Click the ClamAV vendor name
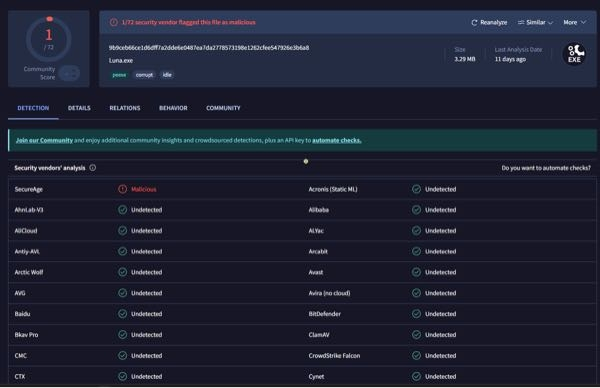The image size is (600, 388). (x=319, y=335)
